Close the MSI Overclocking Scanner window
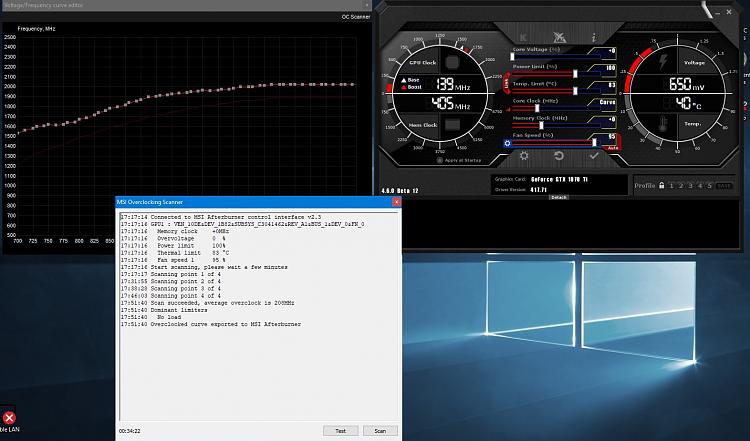Screen dimensions: 750x441 click(396, 202)
